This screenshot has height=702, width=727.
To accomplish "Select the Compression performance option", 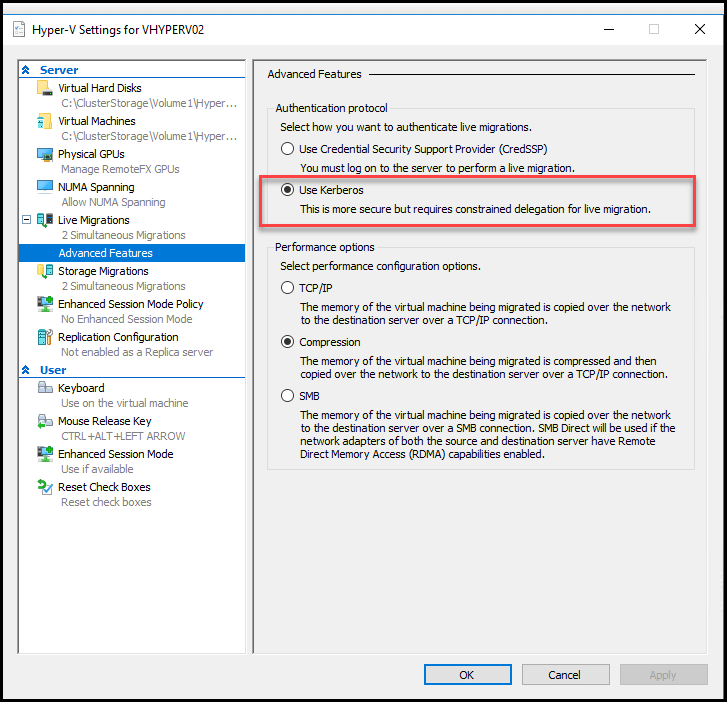I will pyautogui.click(x=287, y=342).
